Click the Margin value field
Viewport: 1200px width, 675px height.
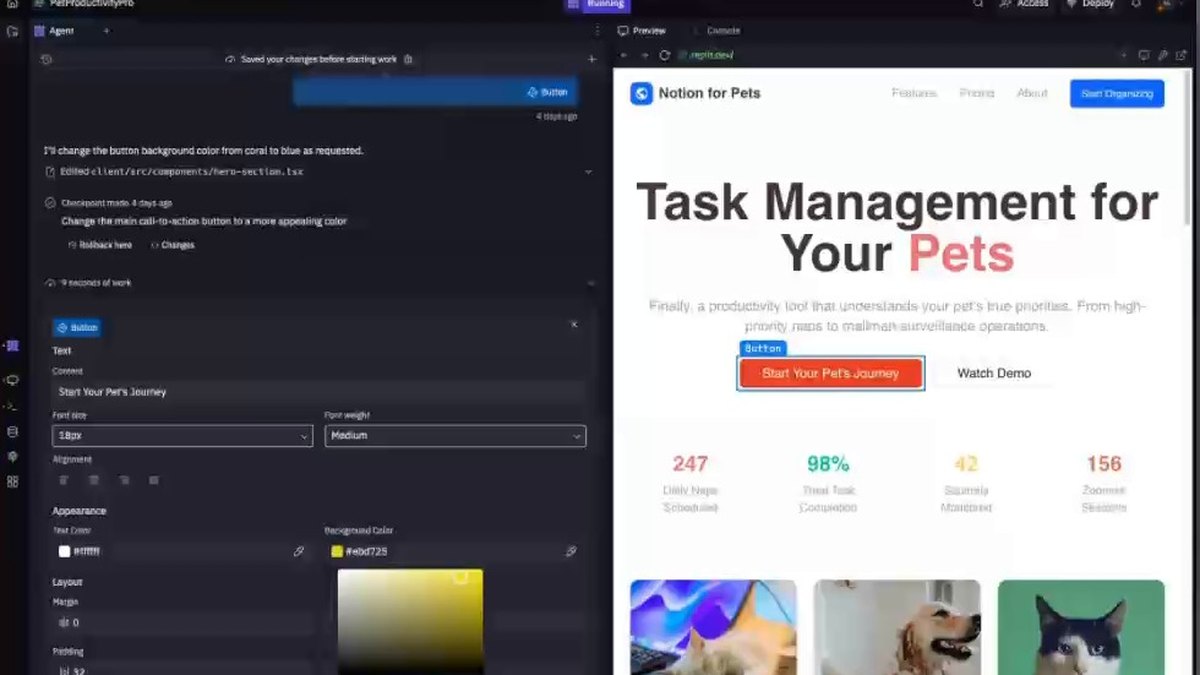[x=182, y=622]
